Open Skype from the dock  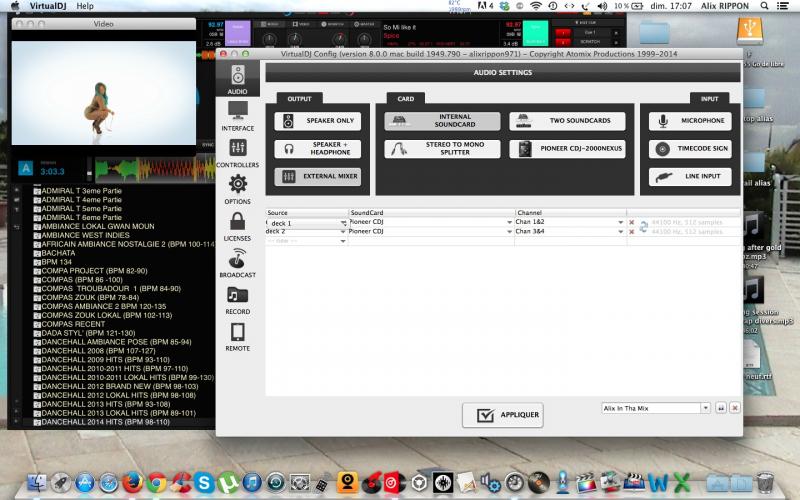(204, 482)
